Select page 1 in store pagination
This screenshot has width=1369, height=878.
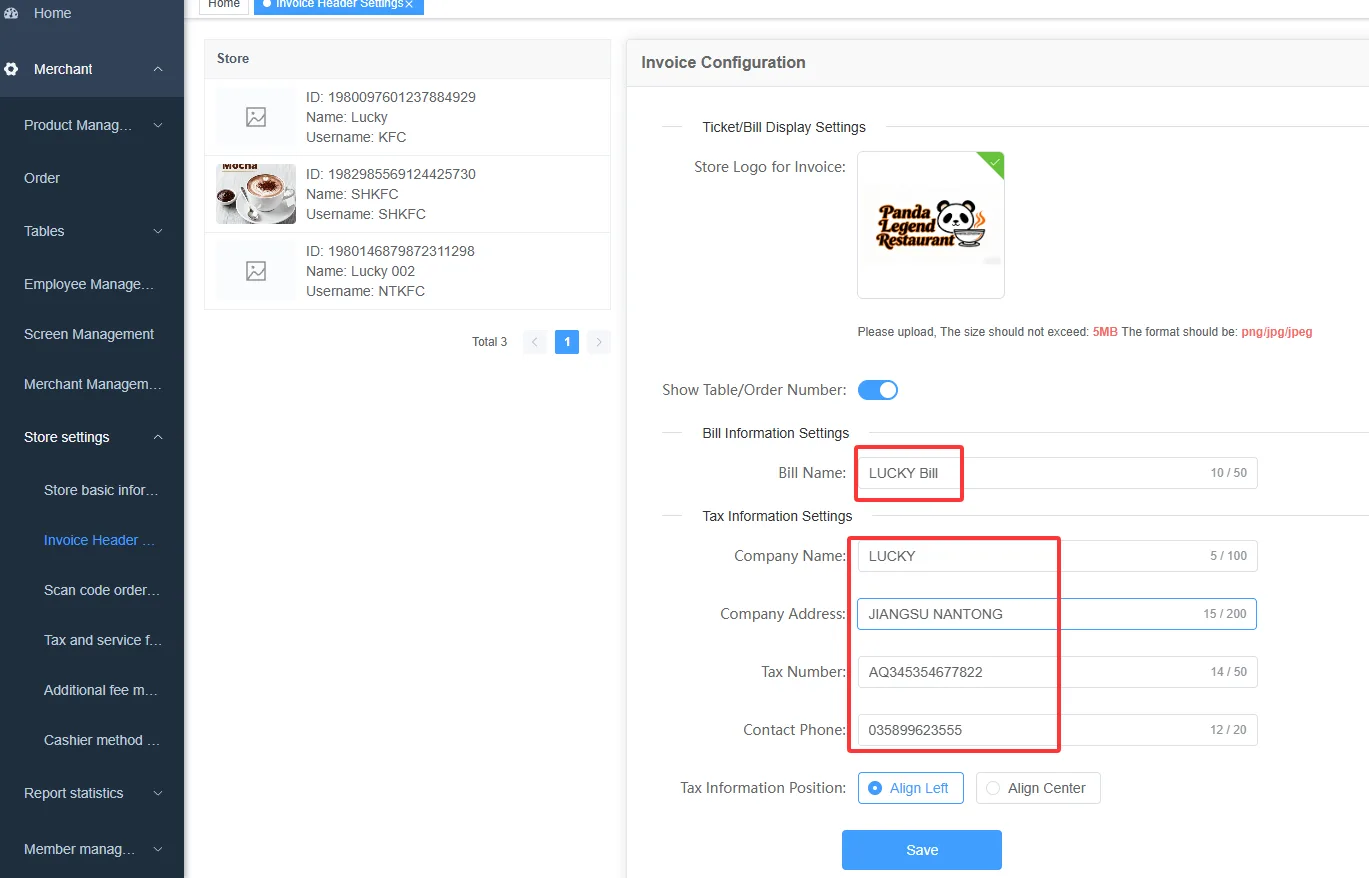click(567, 342)
